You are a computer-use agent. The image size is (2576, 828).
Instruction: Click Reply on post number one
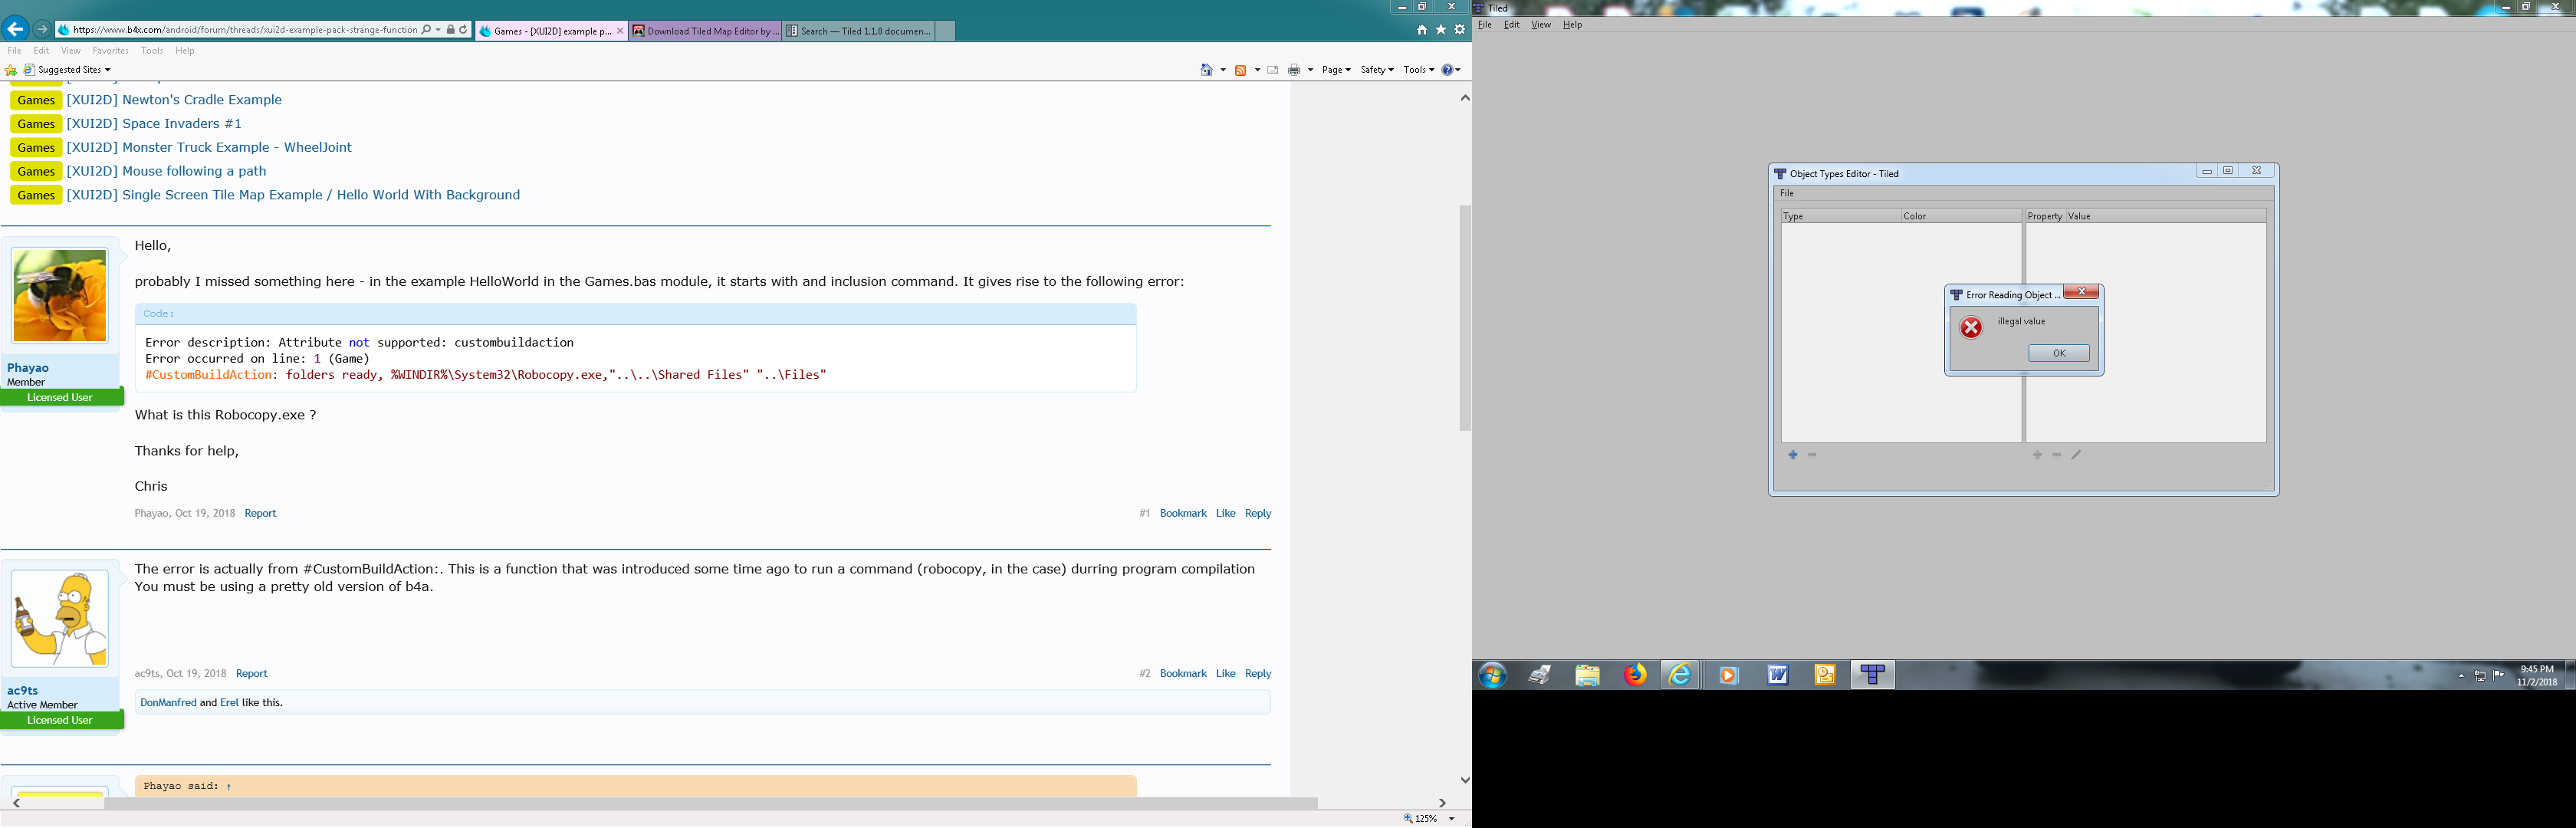pyautogui.click(x=1257, y=513)
